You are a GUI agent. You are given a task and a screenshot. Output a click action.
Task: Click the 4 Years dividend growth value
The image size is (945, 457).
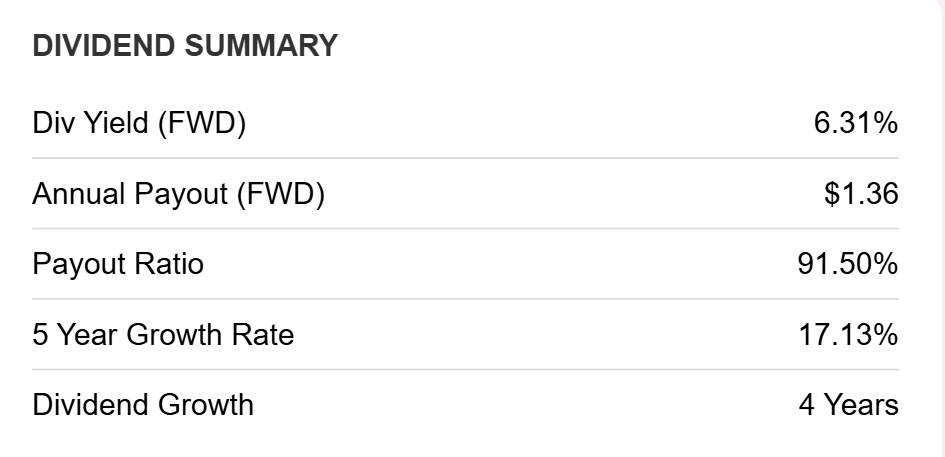849,405
